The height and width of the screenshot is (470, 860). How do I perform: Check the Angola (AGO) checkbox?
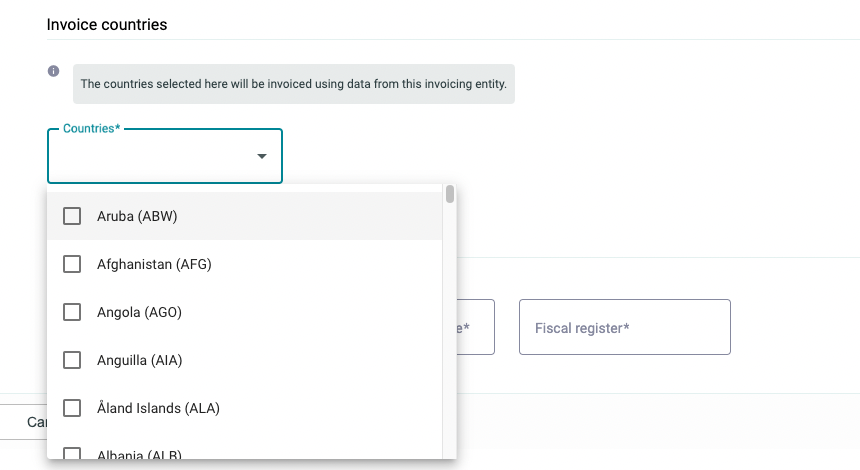pos(72,312)
